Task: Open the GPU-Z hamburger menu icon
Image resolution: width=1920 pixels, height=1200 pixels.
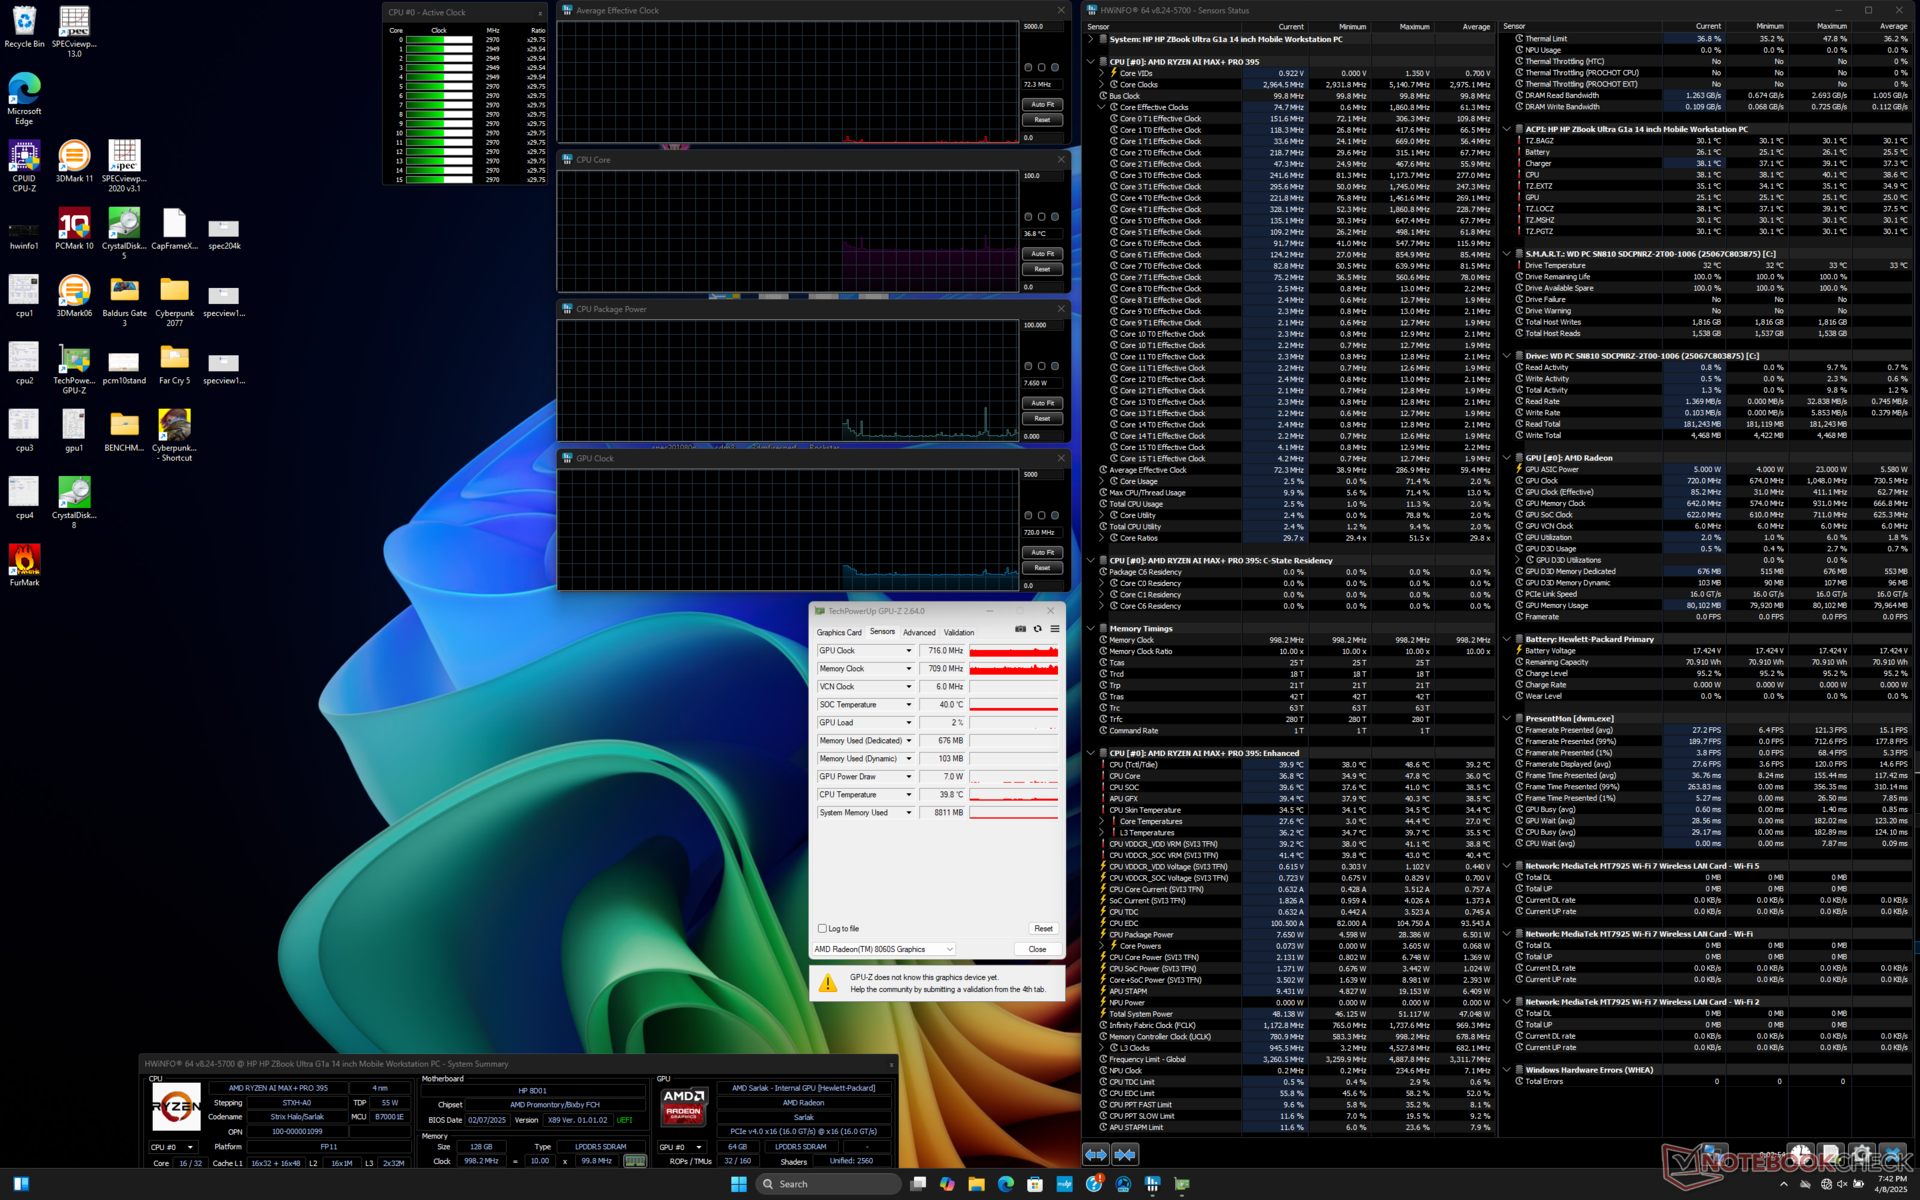Action: [x=1054, y=629]
